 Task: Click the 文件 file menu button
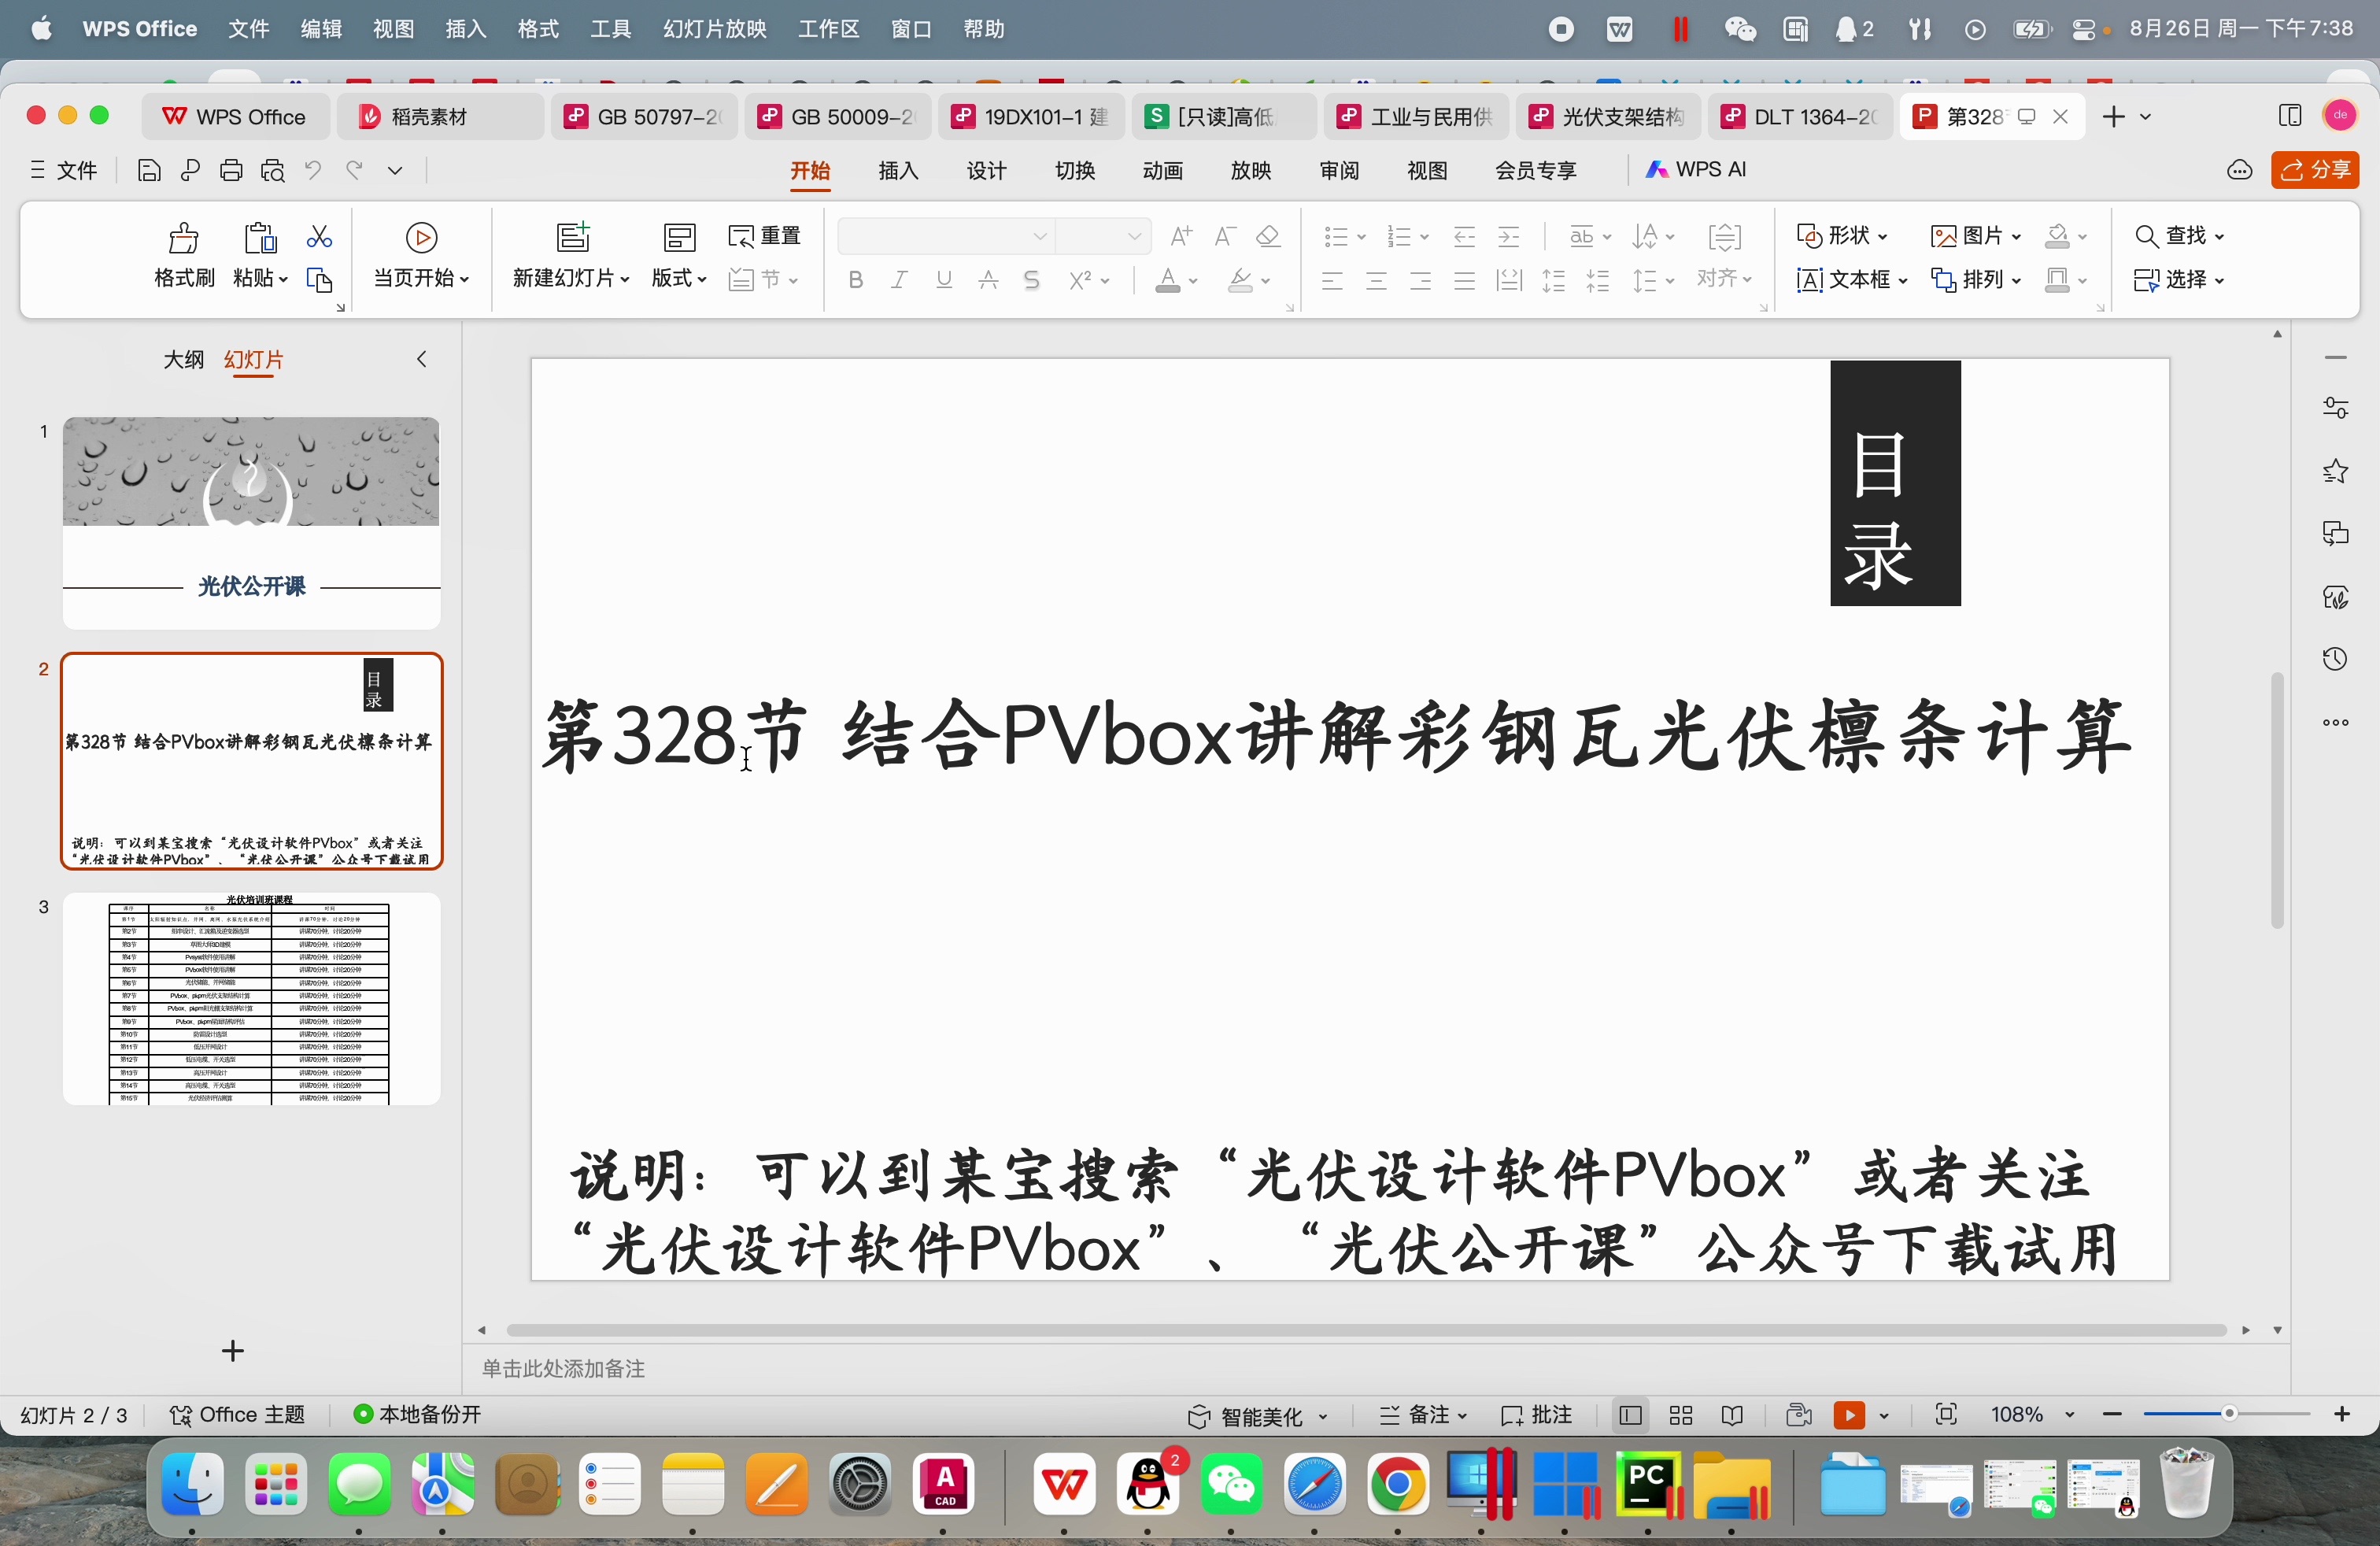(65, 171)
